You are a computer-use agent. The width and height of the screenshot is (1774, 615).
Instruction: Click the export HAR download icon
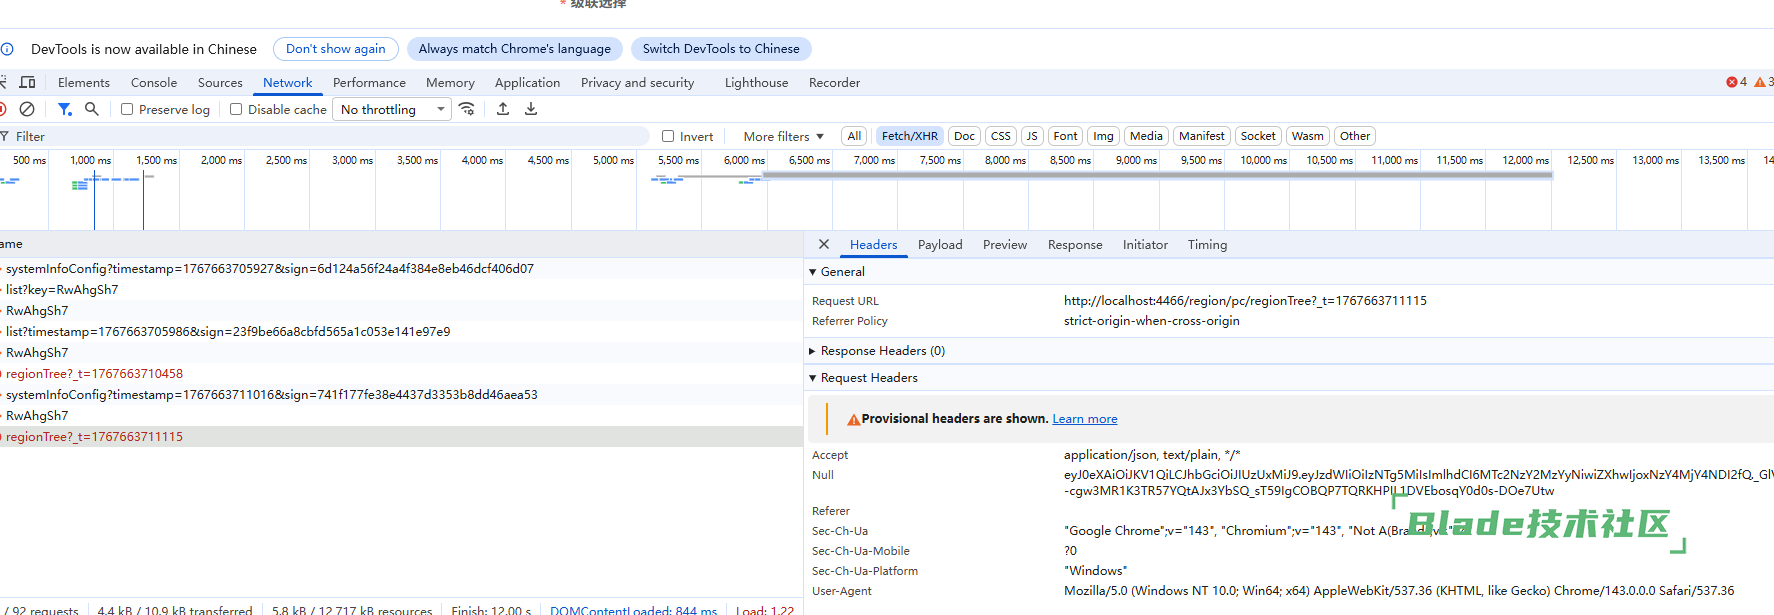pos(531,109)
